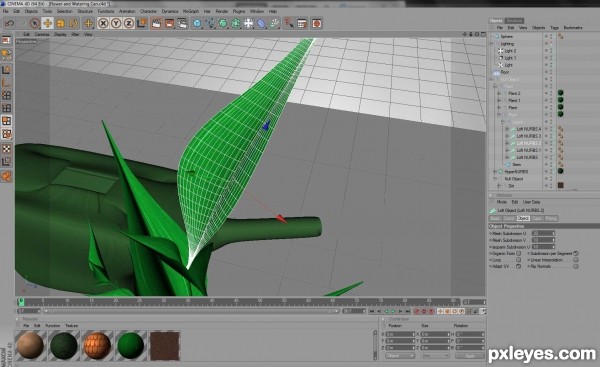Toggle Subdivision per Segment checkbox
This screenshot has height=367, width=600.
point(576,253)
